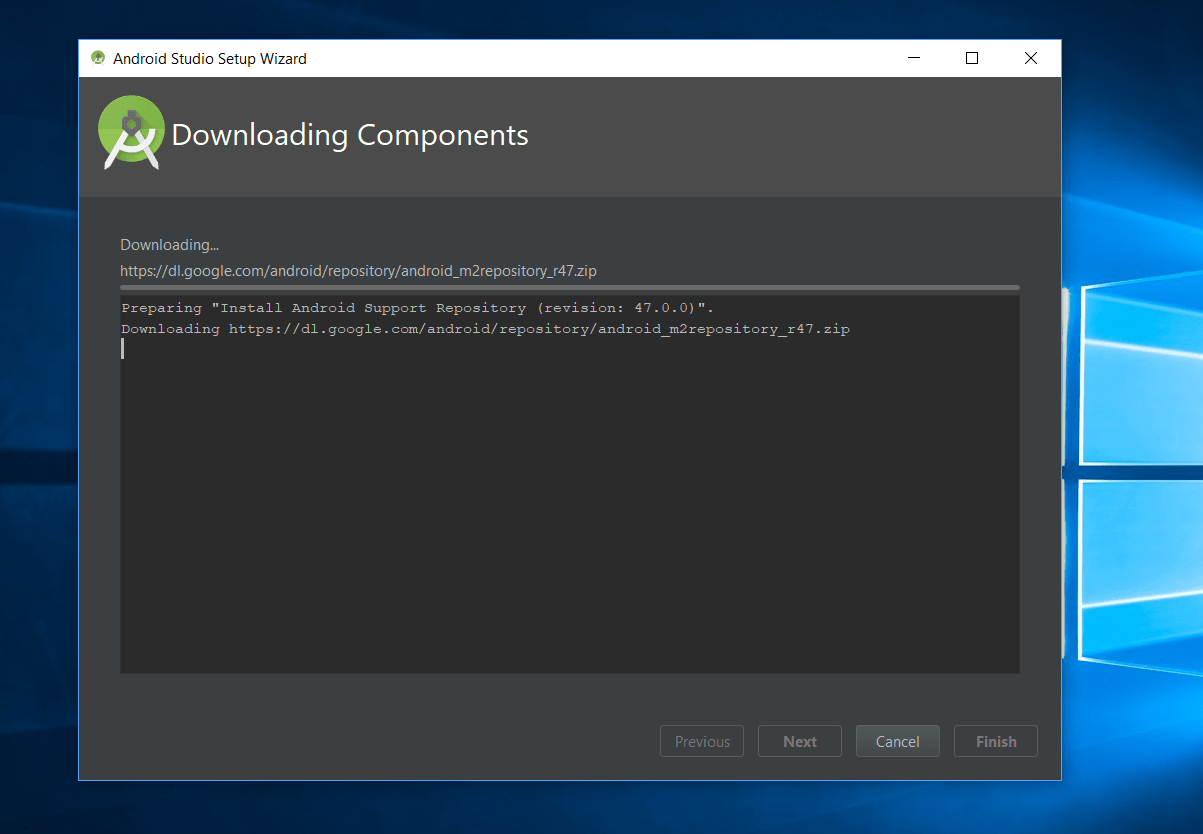Screen dimensions: 1203x834
Task: Click the download progress bar
Action: click(570, 287)
